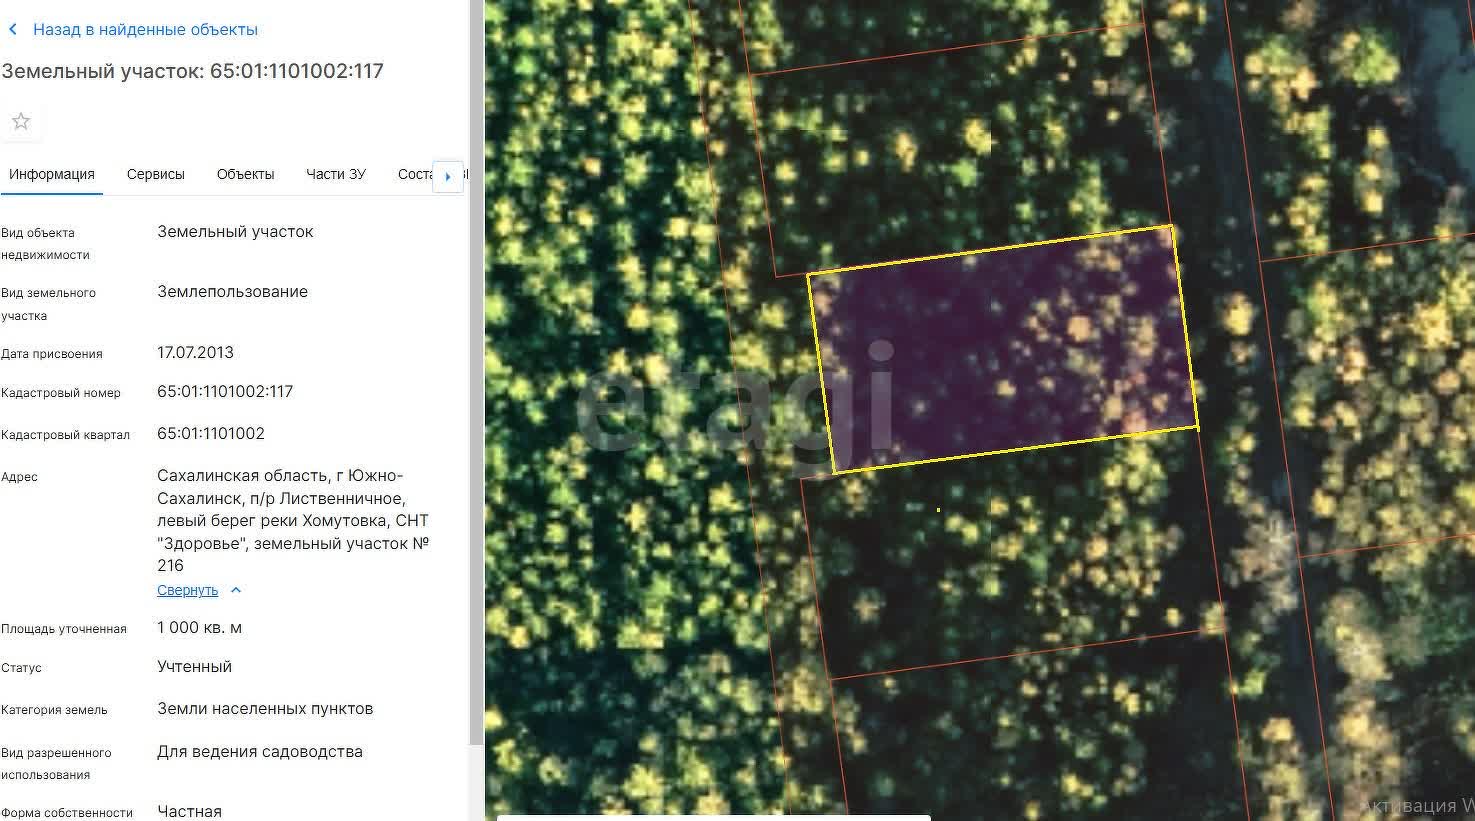1475x821 pixels.
Task: Open 'Назад в найденные объекты' link
Action: click(145, 30)
